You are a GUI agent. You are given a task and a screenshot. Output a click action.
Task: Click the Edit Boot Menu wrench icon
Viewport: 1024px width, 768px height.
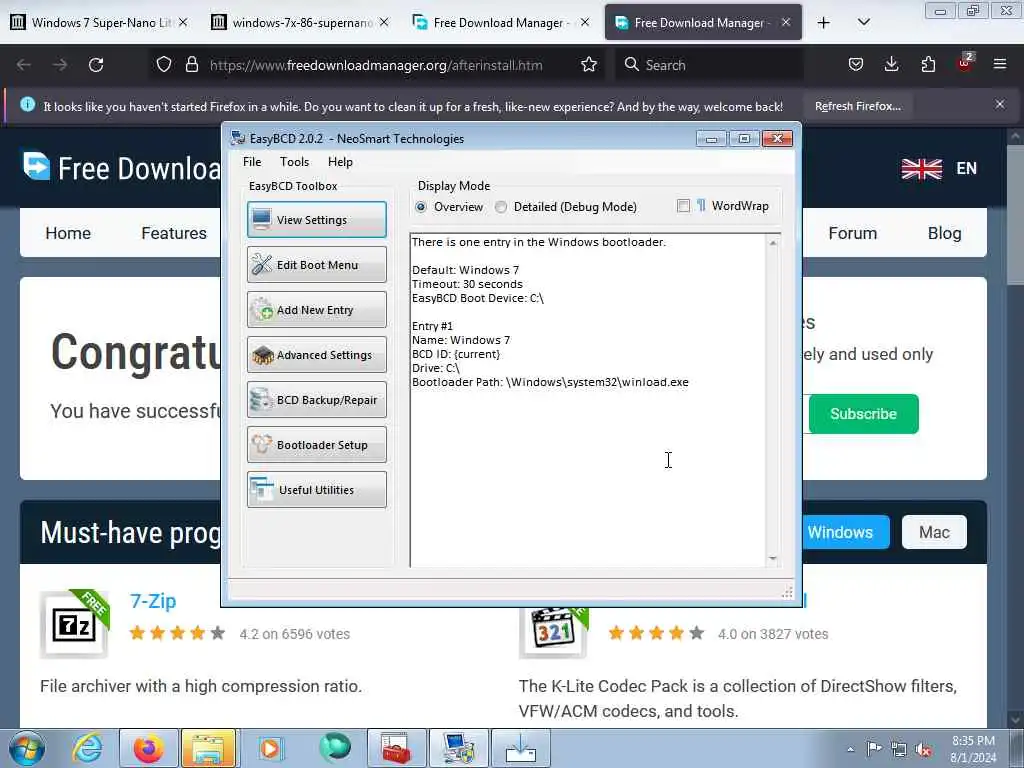(262, 264)
